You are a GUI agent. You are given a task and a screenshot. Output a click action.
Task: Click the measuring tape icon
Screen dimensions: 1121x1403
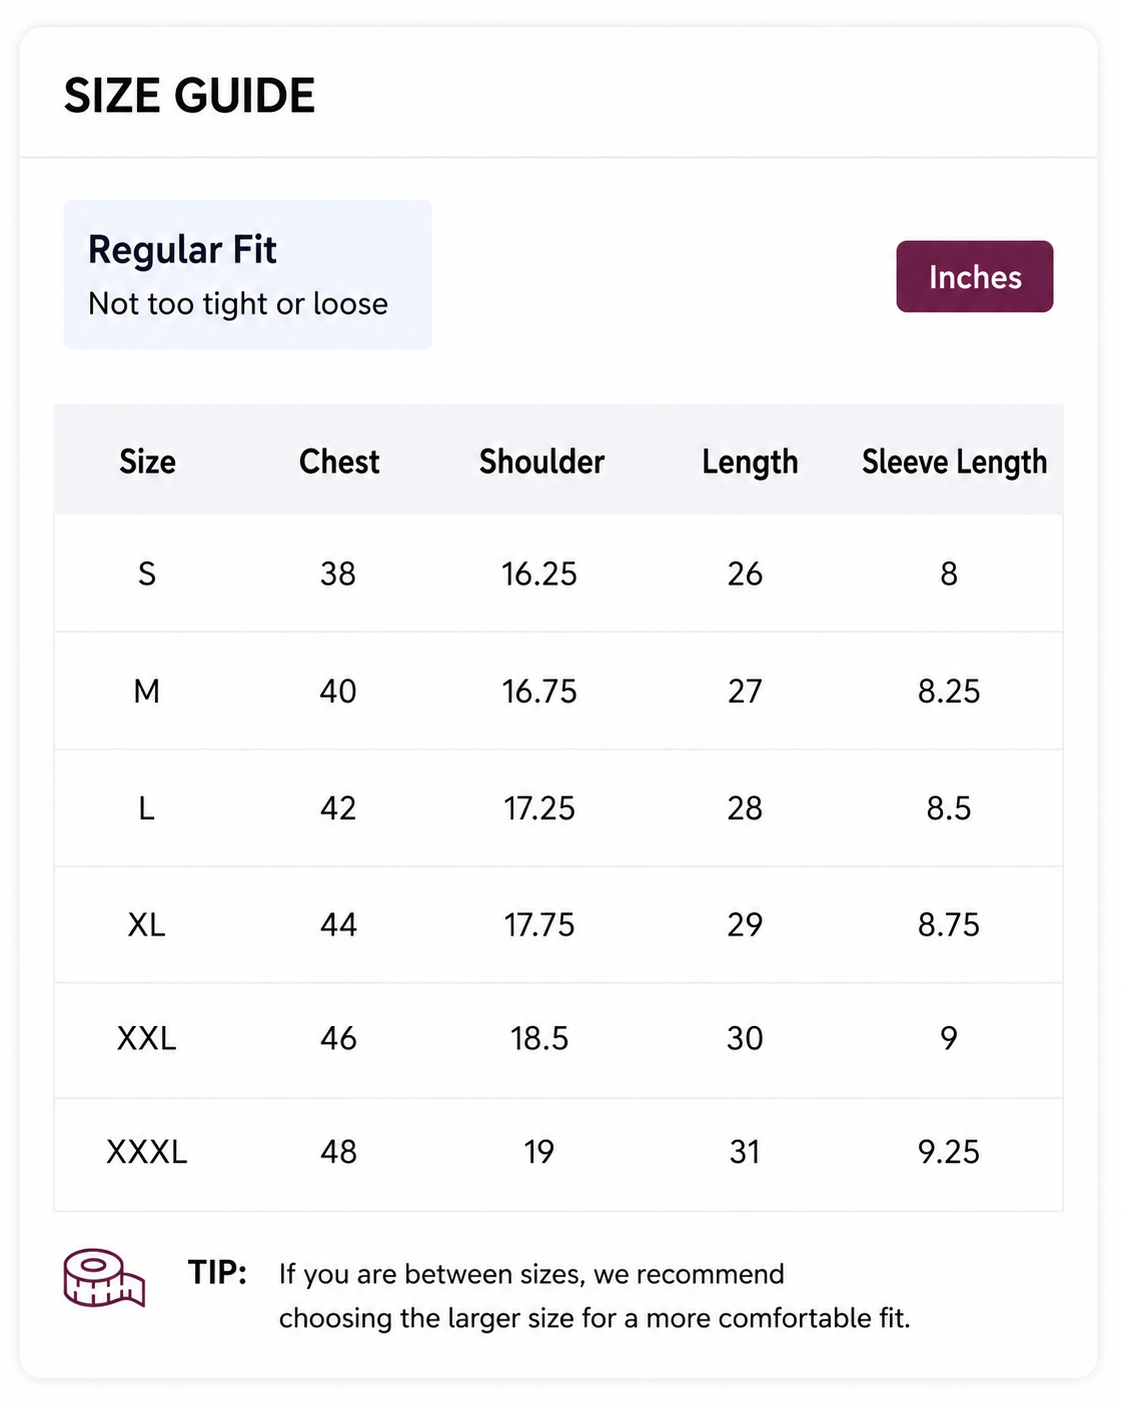(104, 1277)
